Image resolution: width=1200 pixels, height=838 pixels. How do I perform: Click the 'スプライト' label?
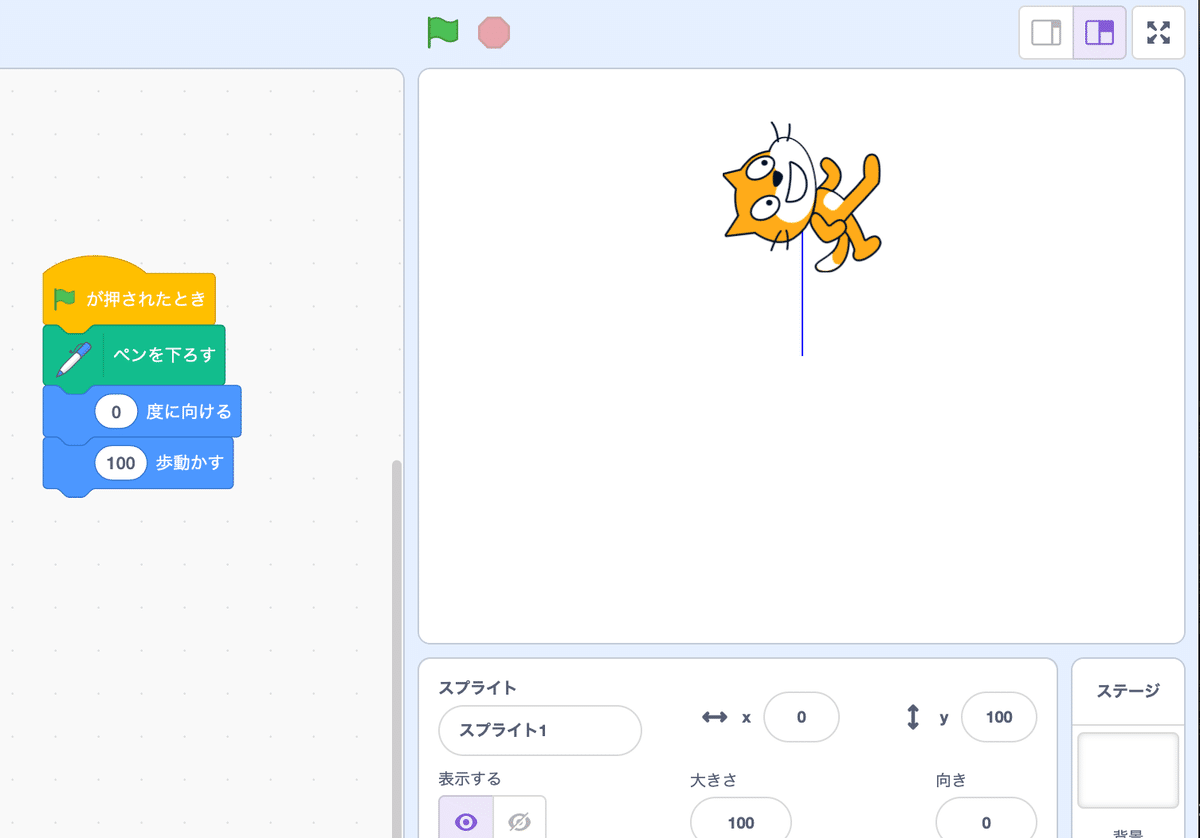click(477, 688)
